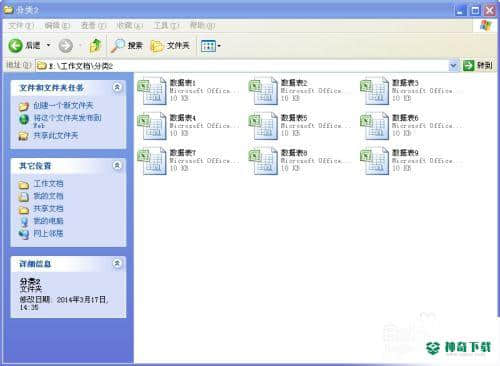Open the 编辑(E) menu
The width and height of the screenshot is (500, 366).
[x=57, y=26]
